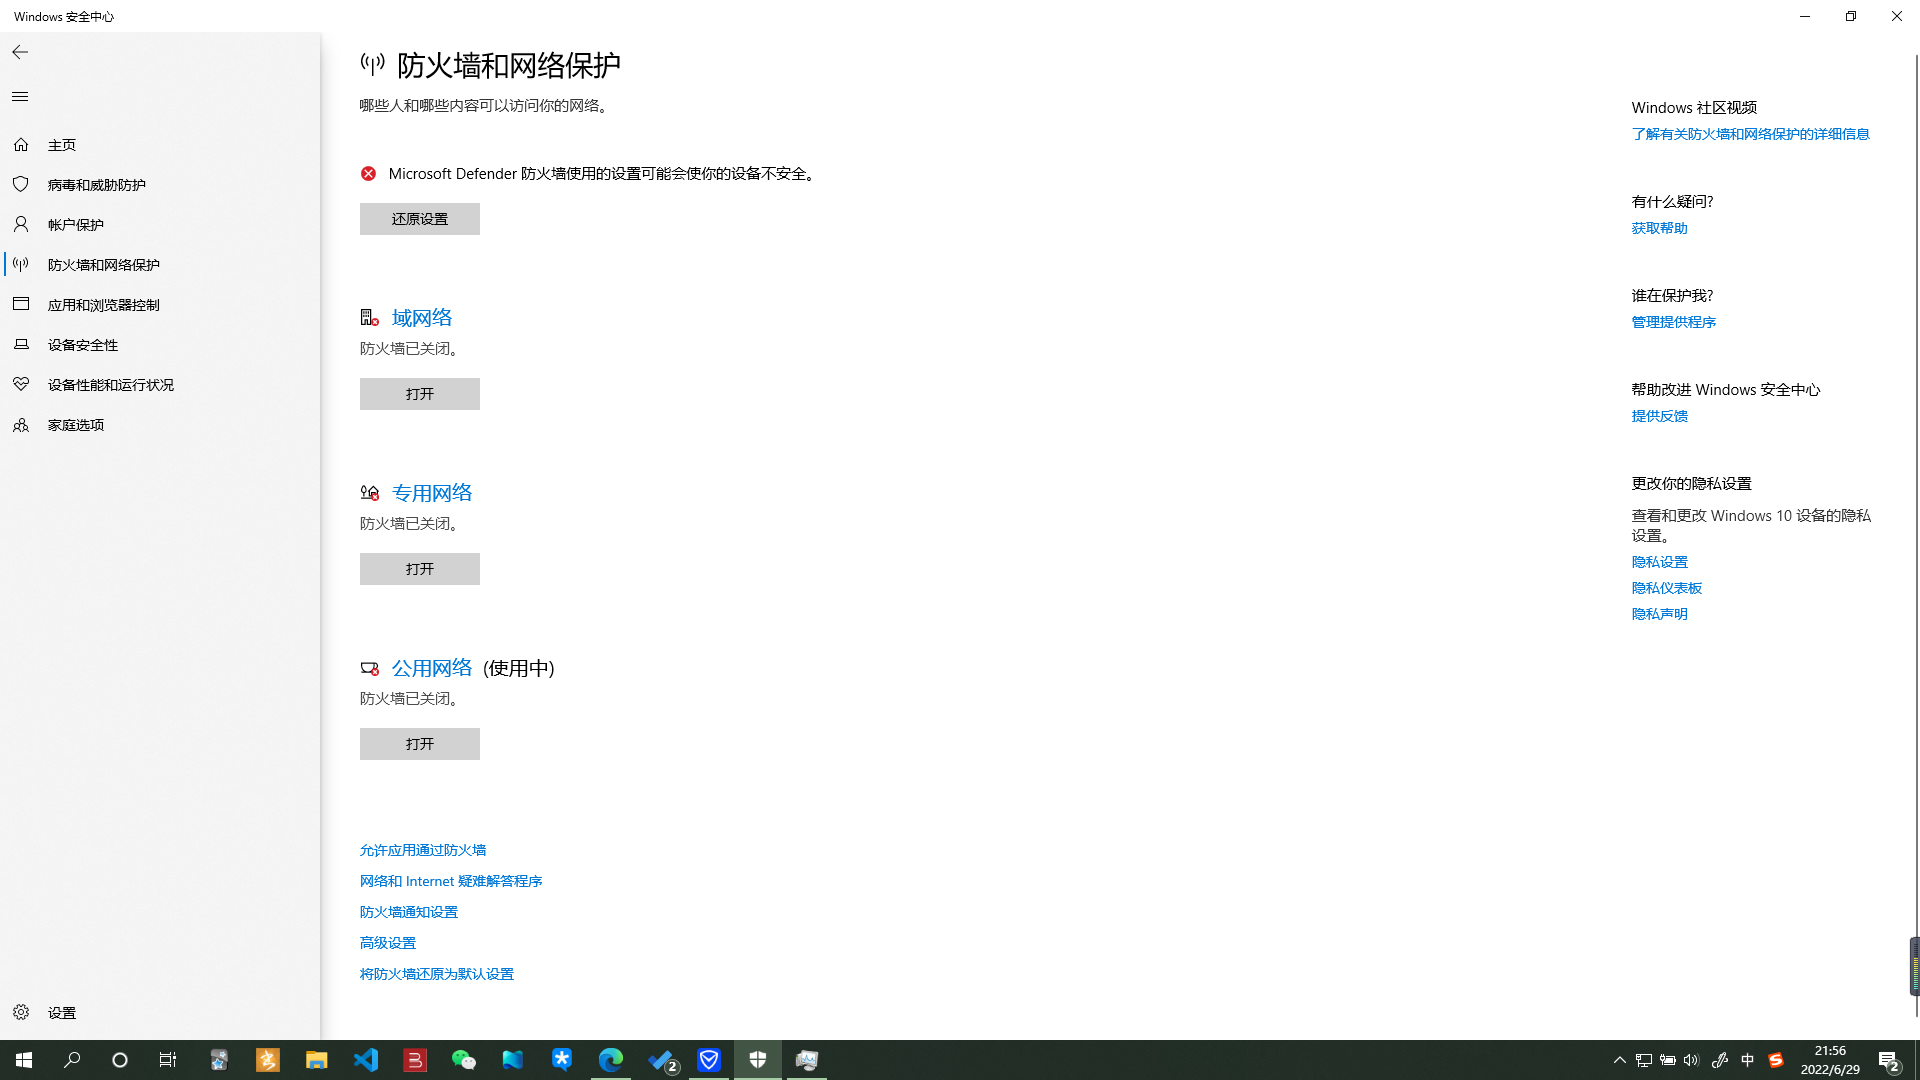The width and height of the screenshot is (1920, 1080).
Task: Open 隐私设置 link
Action: 1660,562
